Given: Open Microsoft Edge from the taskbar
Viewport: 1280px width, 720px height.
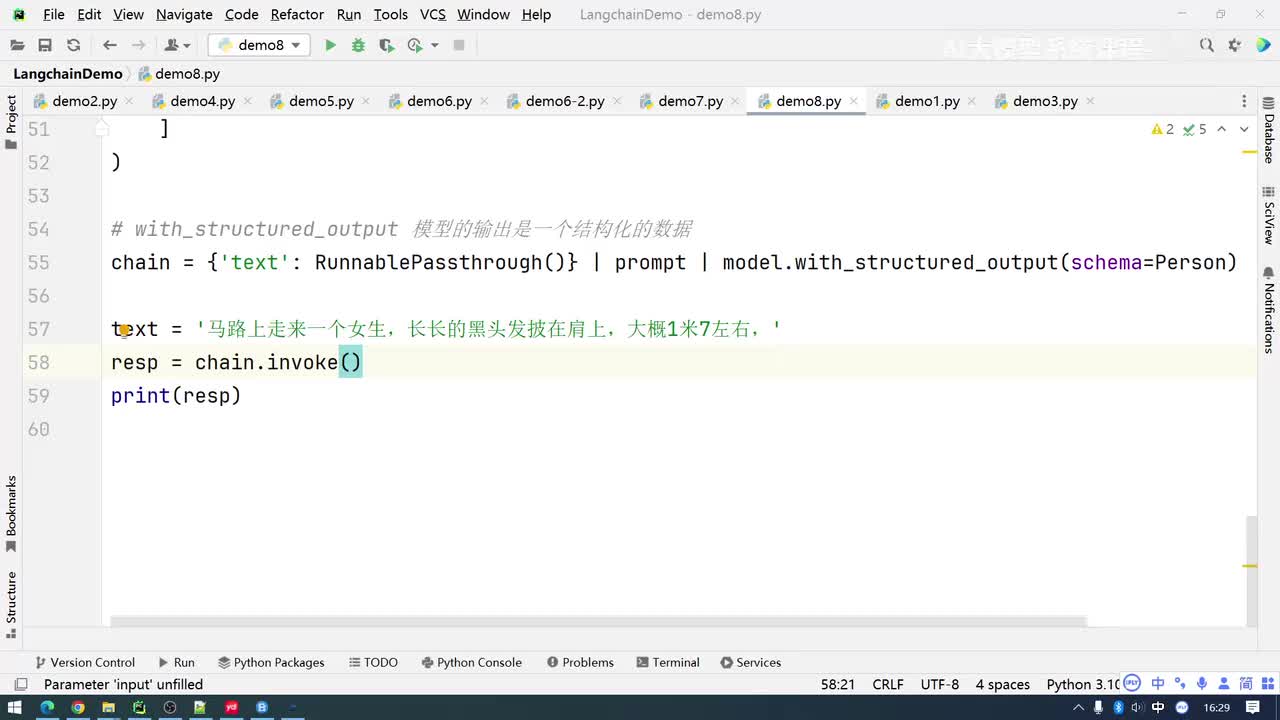Looking at the screenshot, I should click(x=46, y=708).
